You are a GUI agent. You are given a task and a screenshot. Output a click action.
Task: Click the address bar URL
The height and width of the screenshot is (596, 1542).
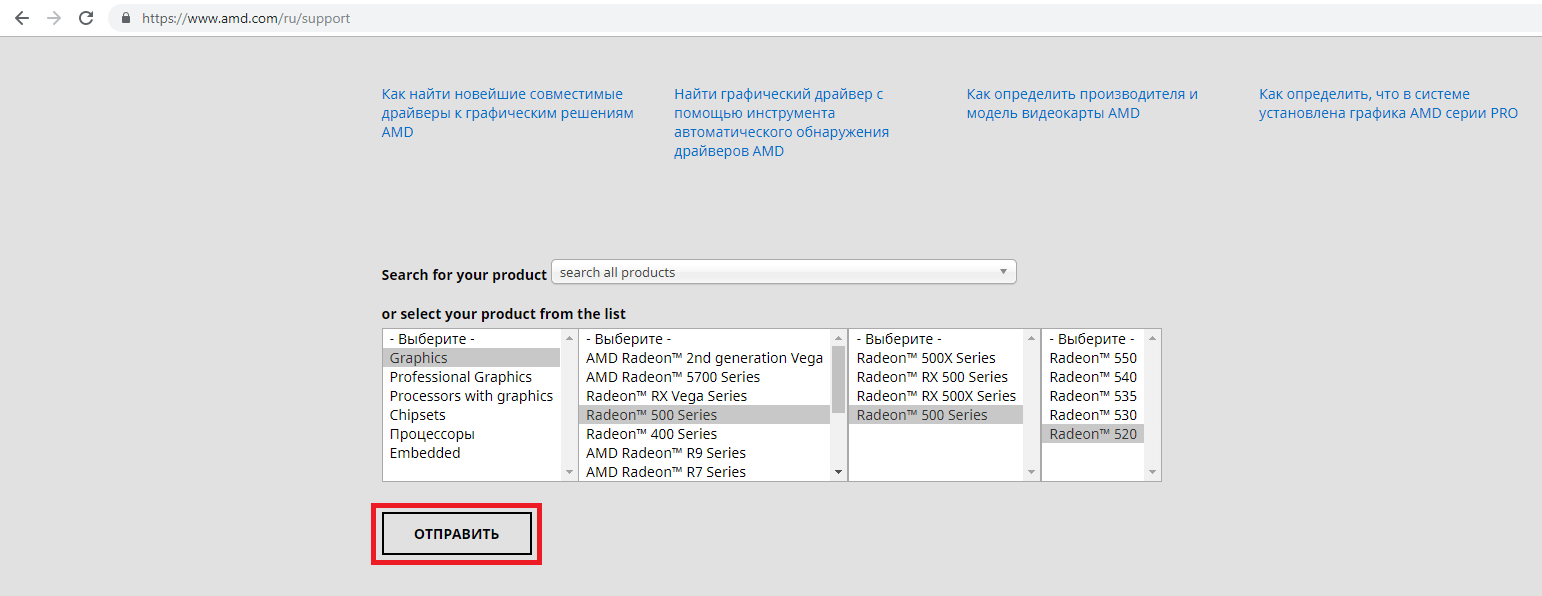click(x=246, y=18)
